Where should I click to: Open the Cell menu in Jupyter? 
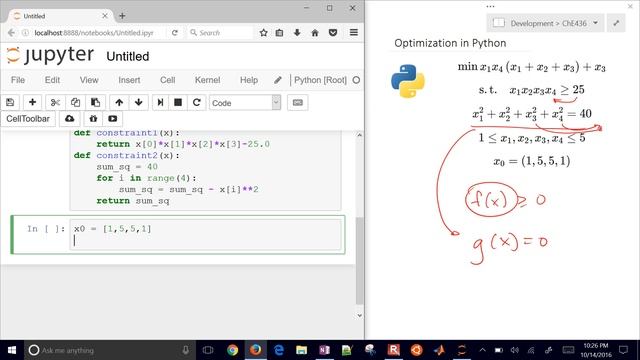(x=167, y=80)
